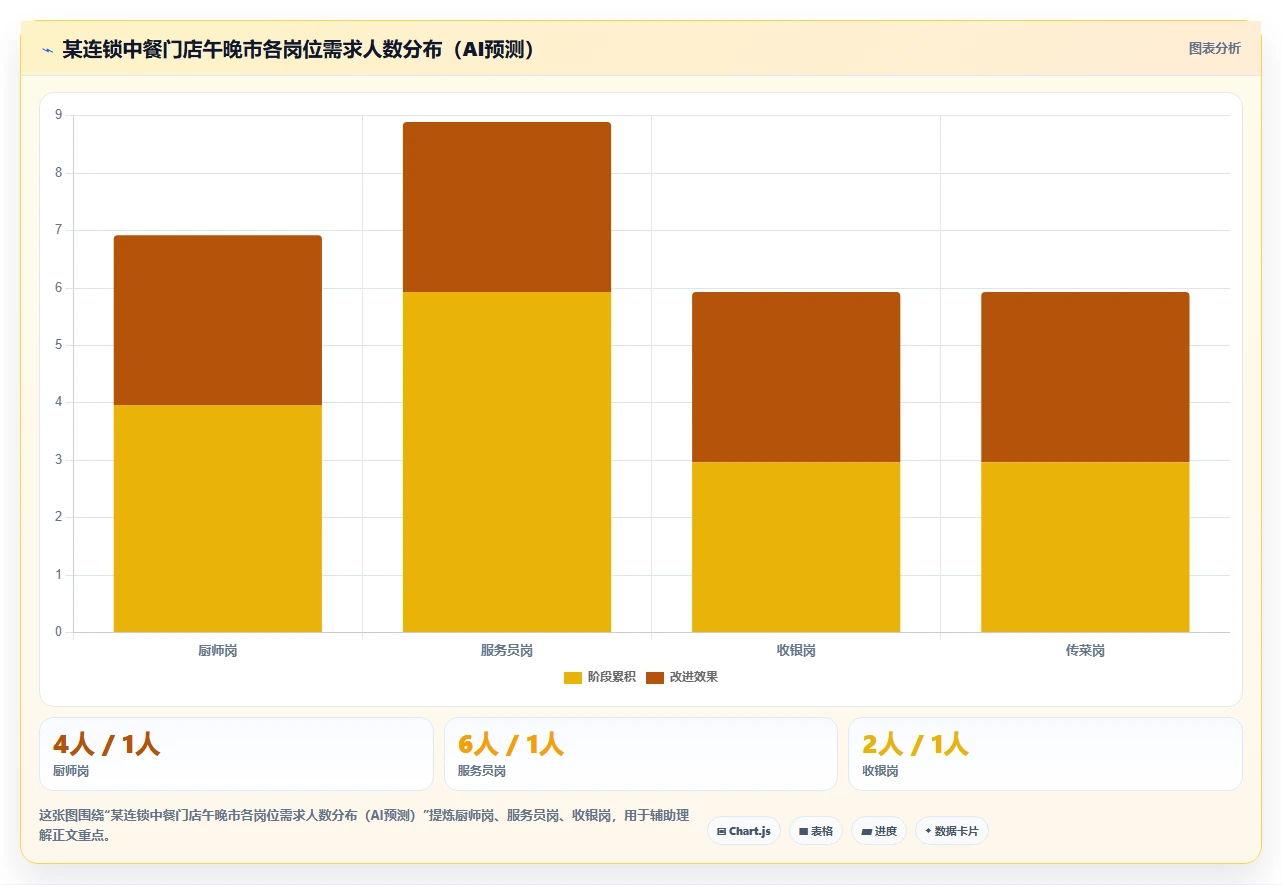Click the y-axis value 9

(x=58, y=115)
